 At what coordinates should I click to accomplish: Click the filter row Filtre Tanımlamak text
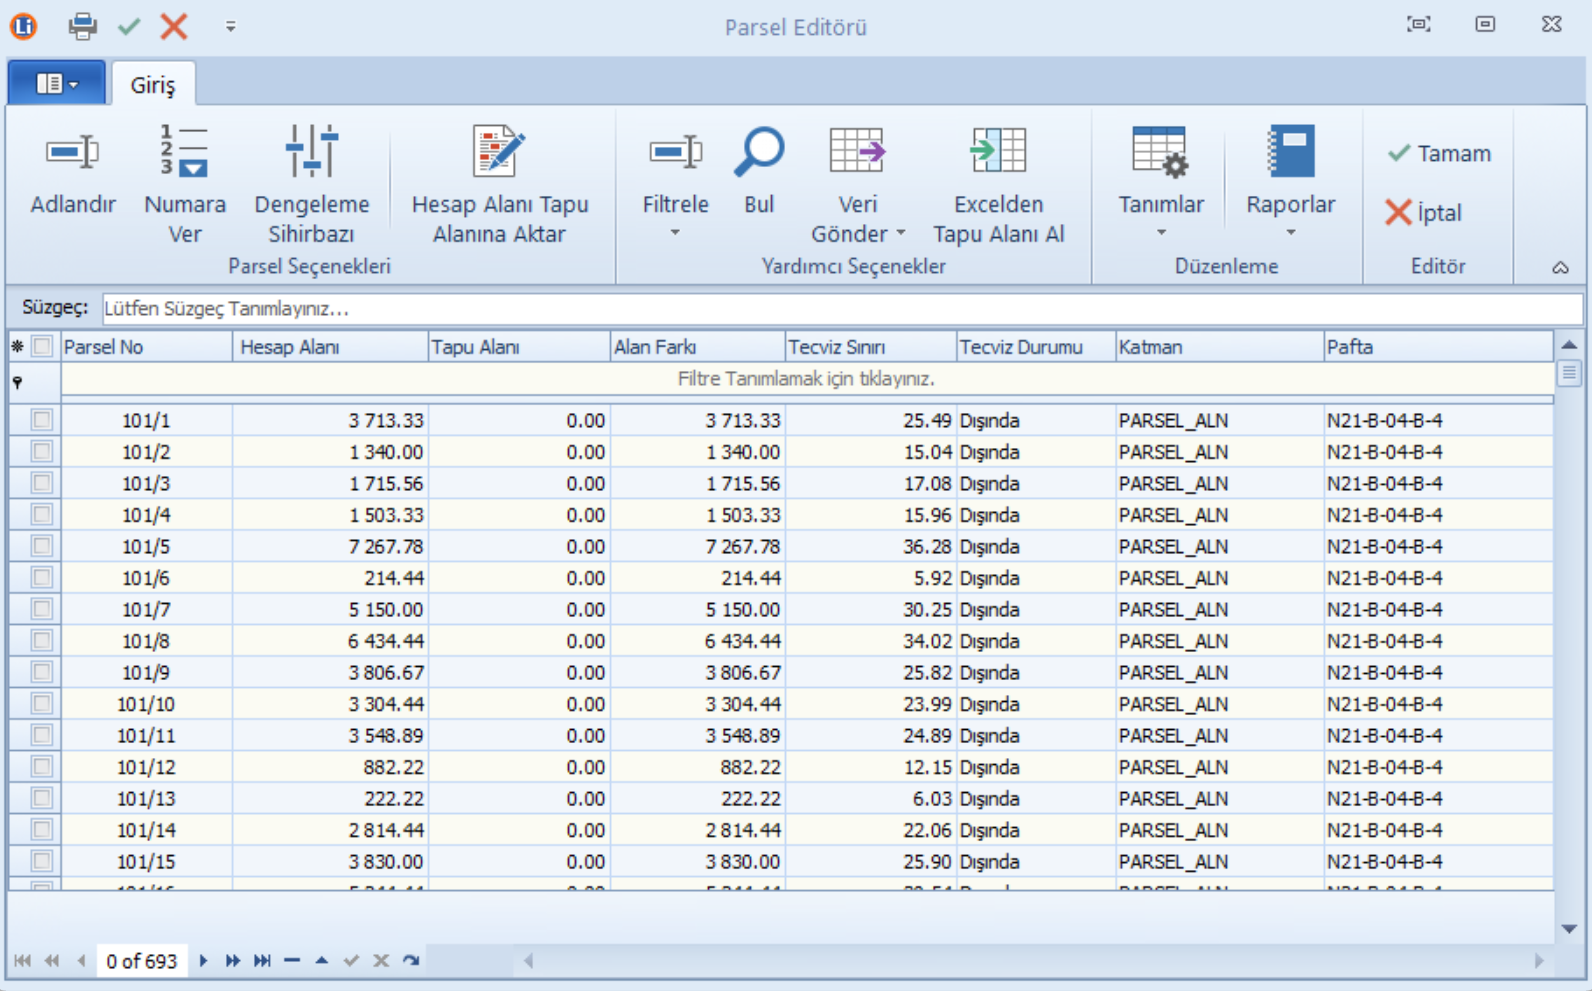point(806,379)
